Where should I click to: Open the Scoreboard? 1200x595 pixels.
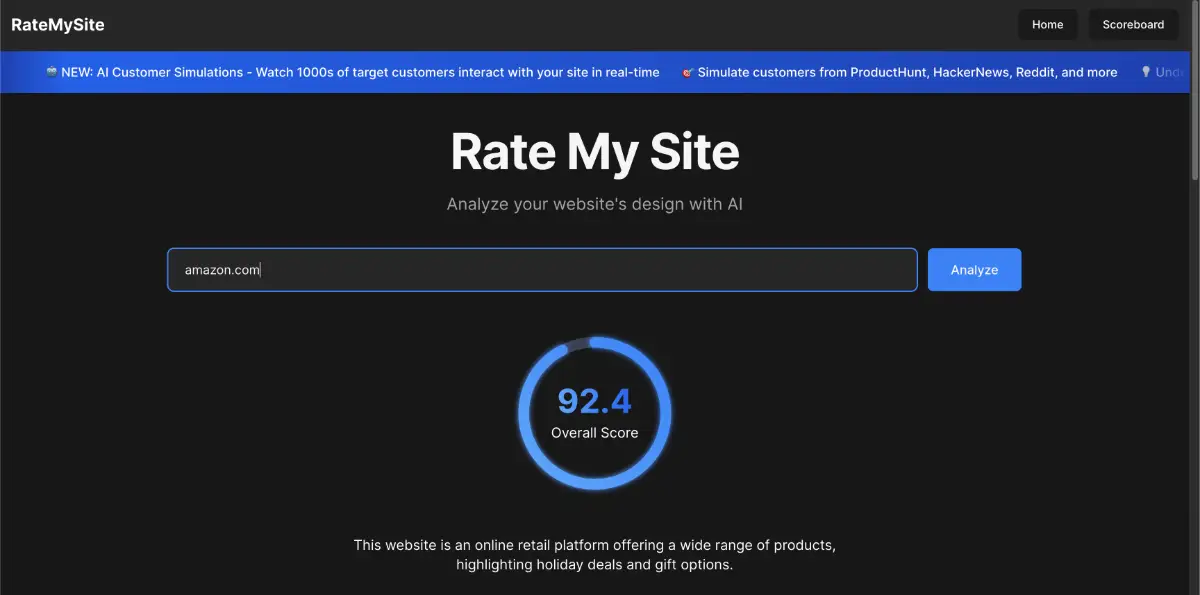pyautogui.click(x=1133, y=24)
